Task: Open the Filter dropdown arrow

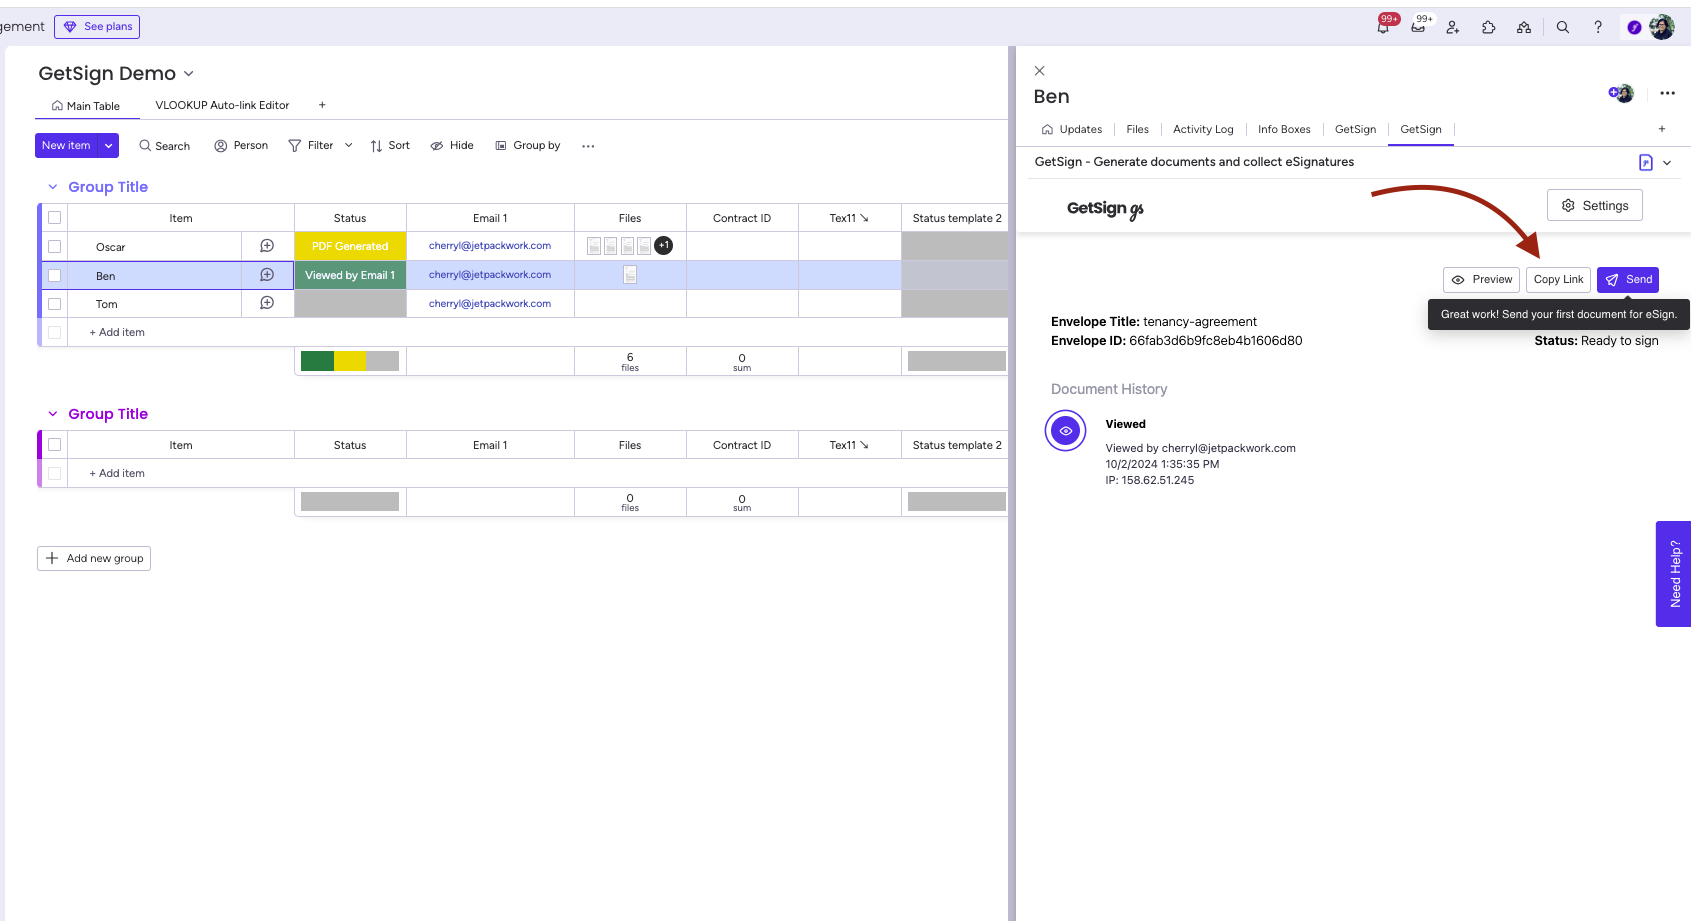Action: (349, 146)
